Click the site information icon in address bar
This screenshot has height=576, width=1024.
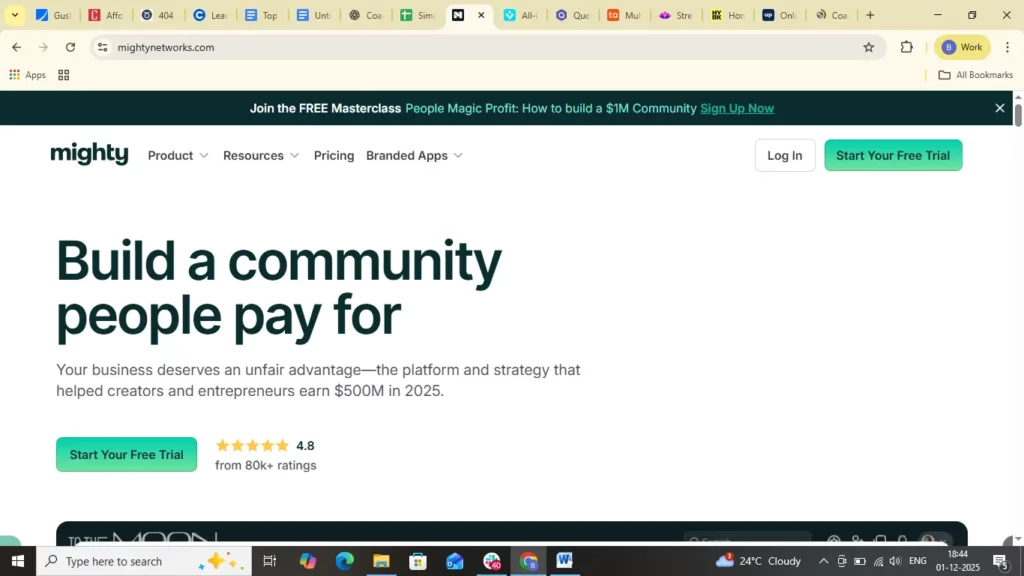(102, 47)
